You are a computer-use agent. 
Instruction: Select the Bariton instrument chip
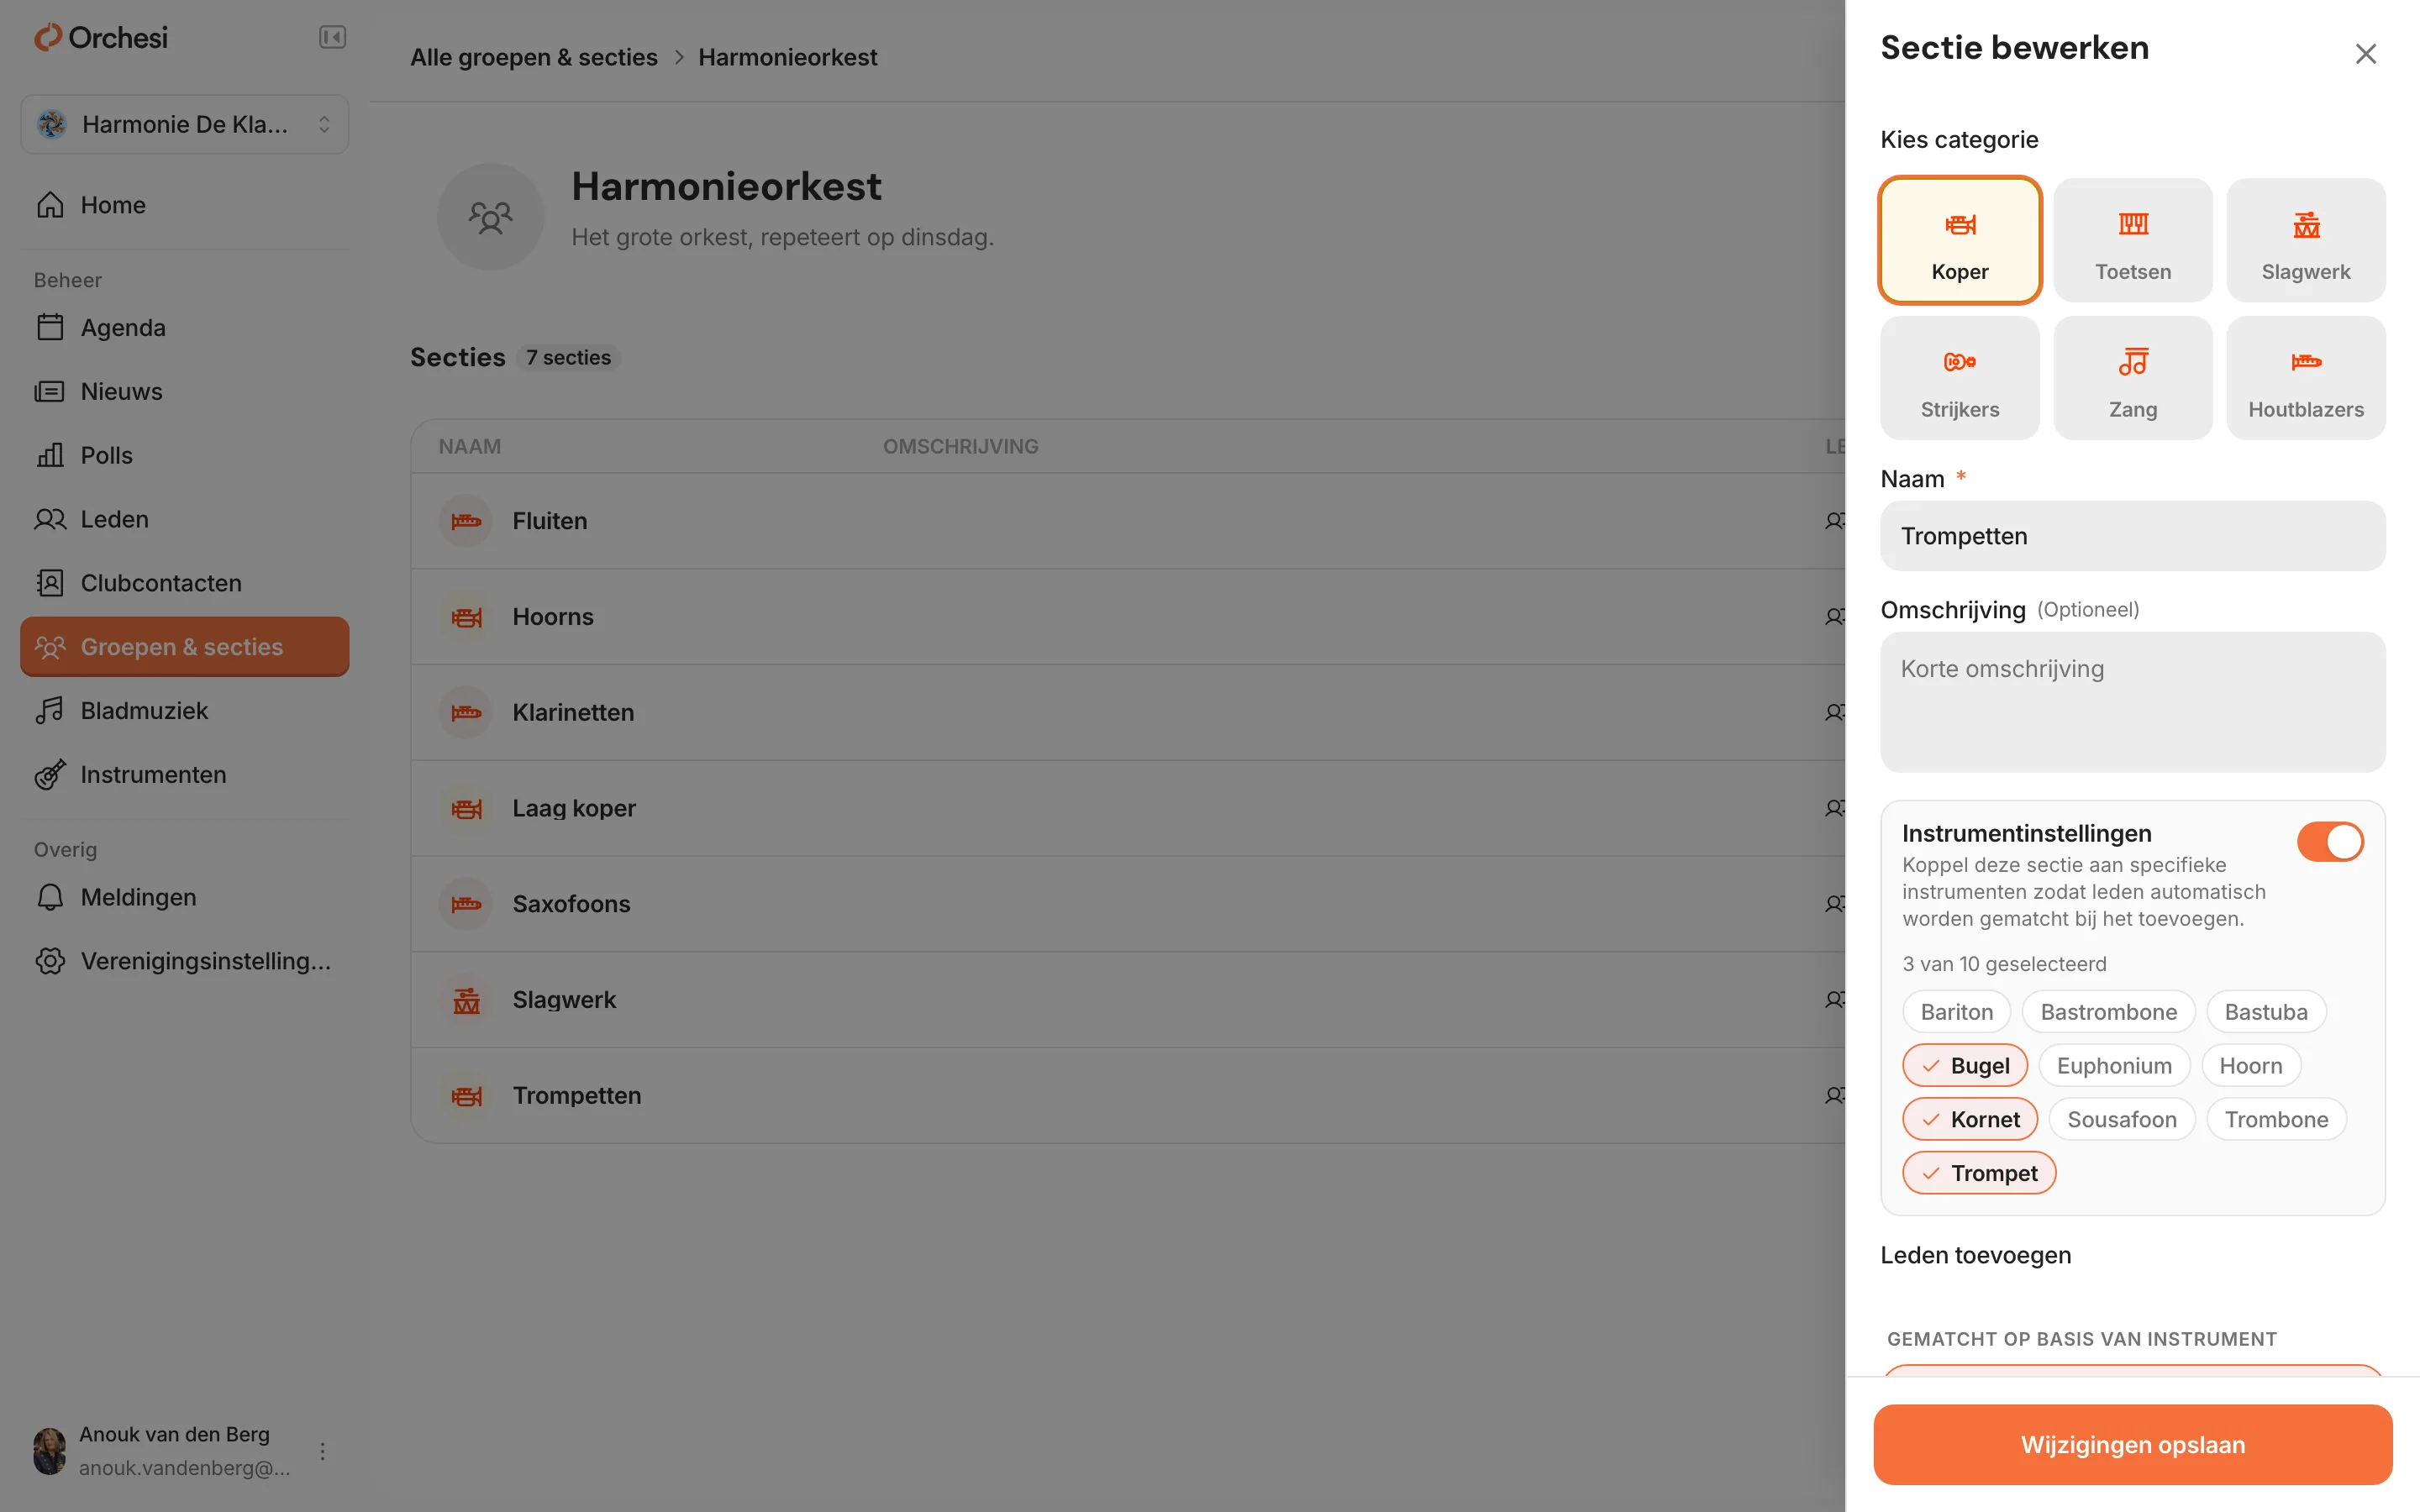tap(1955, 1012)
